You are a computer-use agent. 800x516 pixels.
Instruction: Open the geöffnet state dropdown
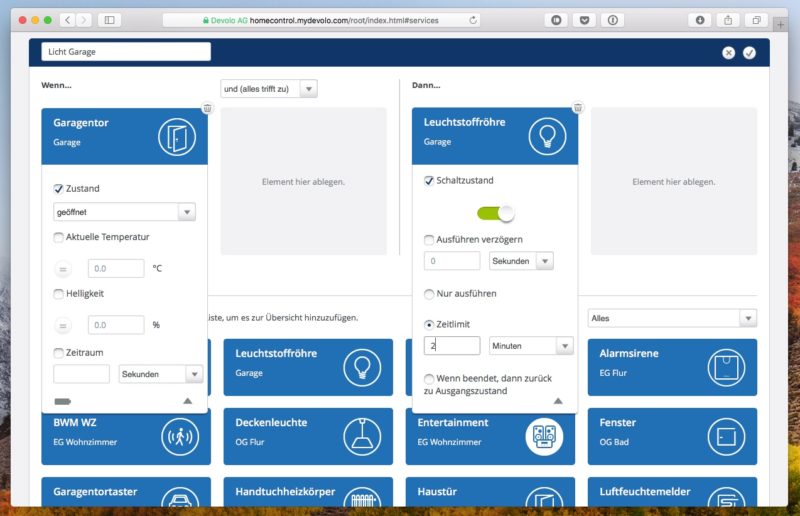(124, 212)
